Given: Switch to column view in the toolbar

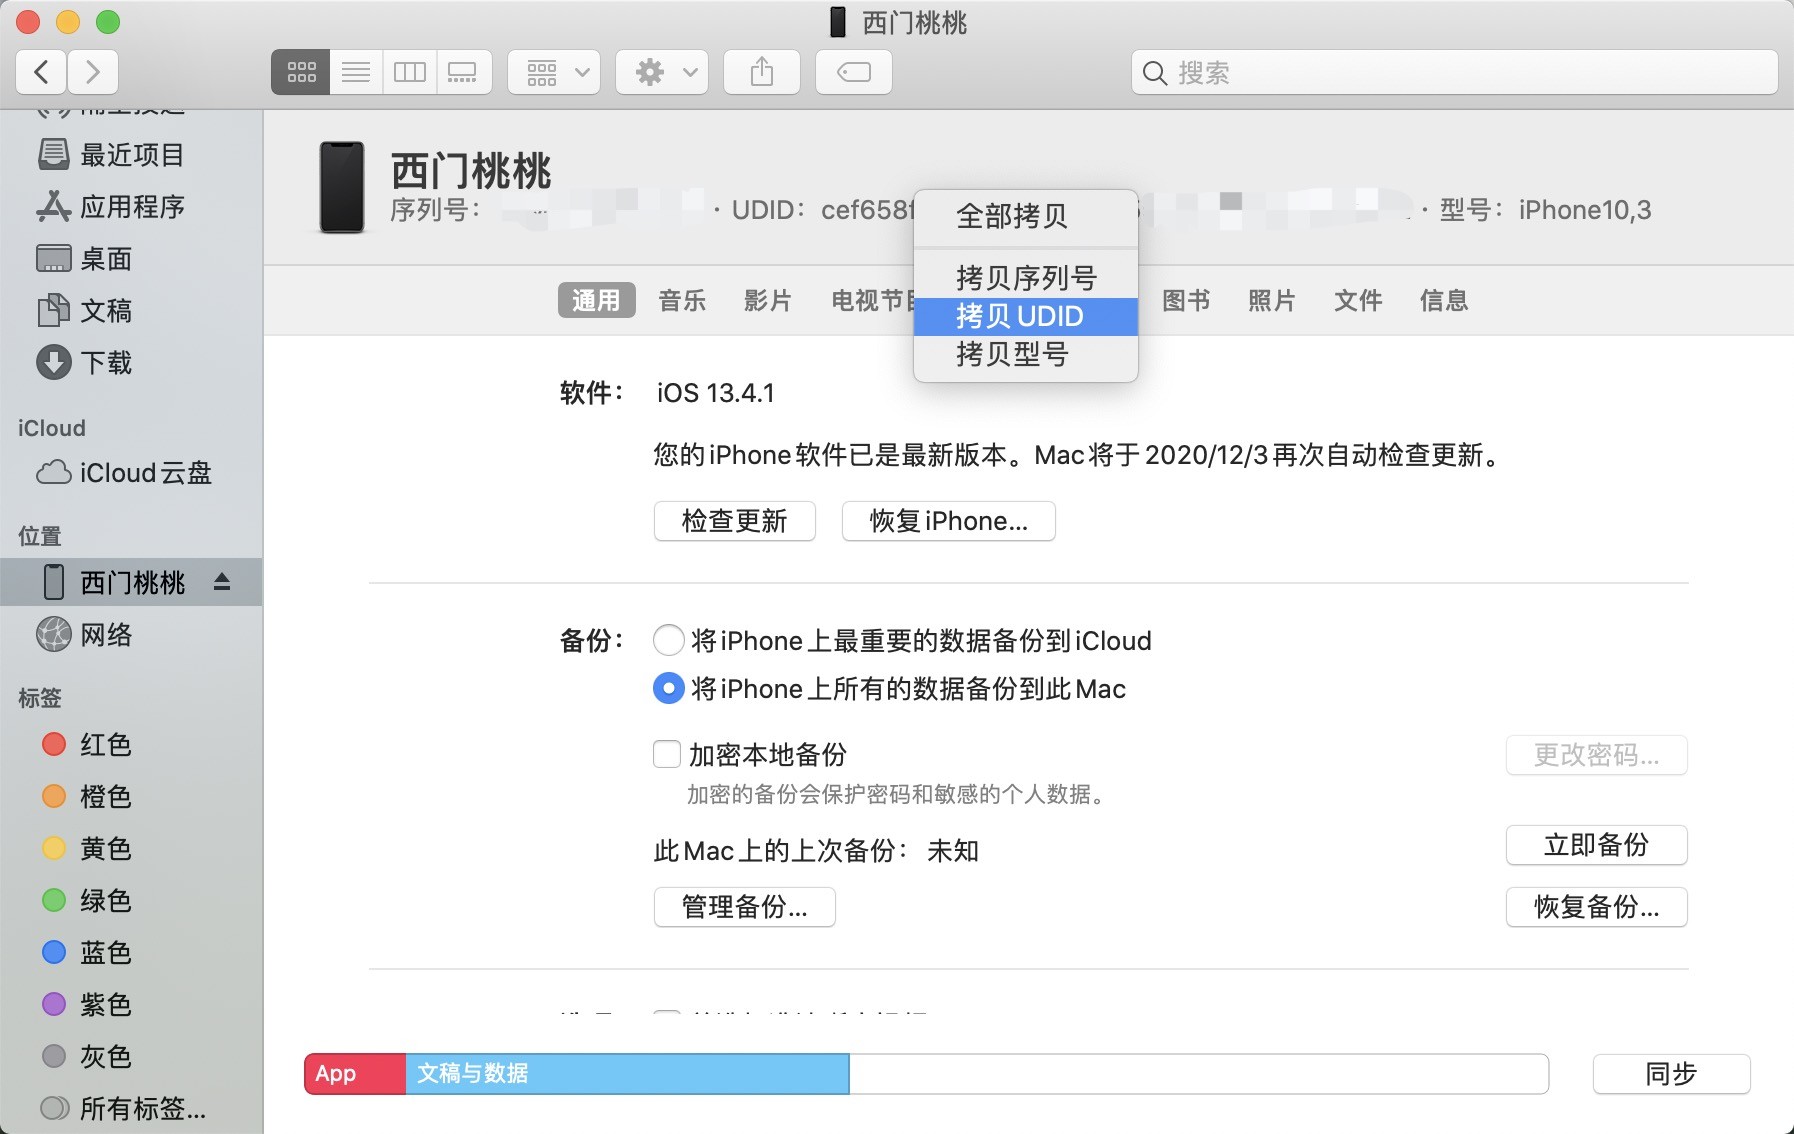Looking at the screenshot, I should tap(410, 71).
